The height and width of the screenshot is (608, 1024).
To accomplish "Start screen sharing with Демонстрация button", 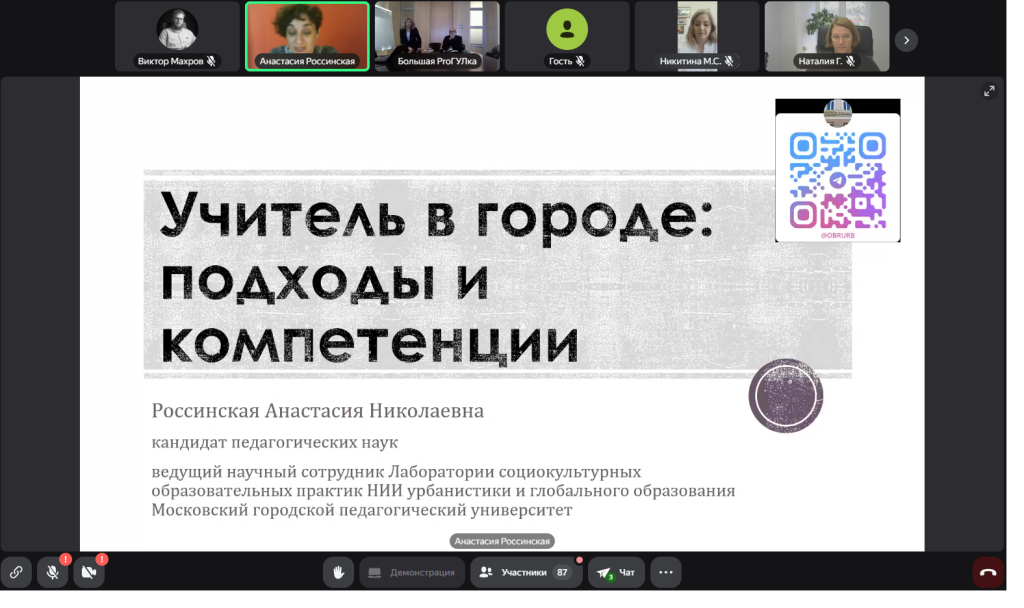I will [x=411, y=573].
